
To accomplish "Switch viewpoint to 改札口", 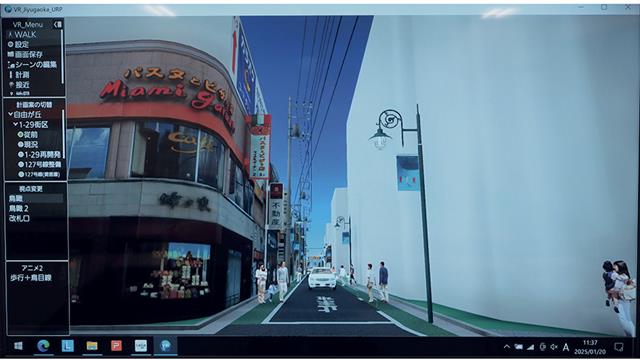I will (x=19, y=218).
